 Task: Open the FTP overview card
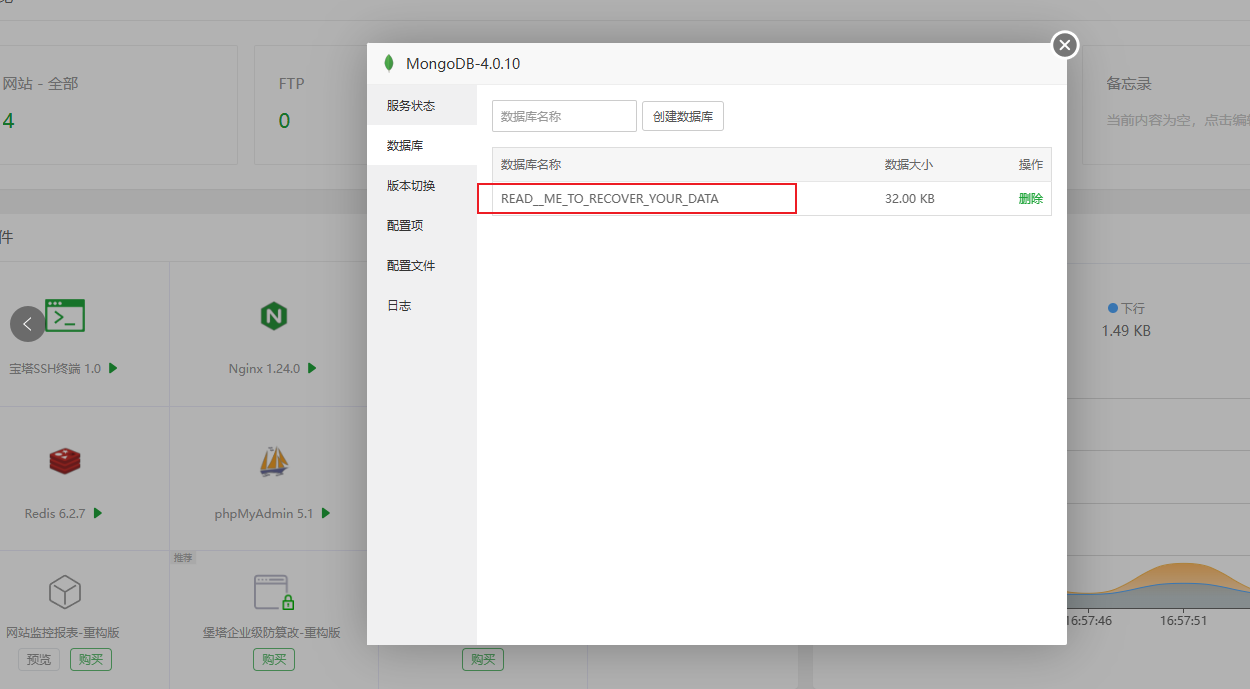[x=310, y=104]
